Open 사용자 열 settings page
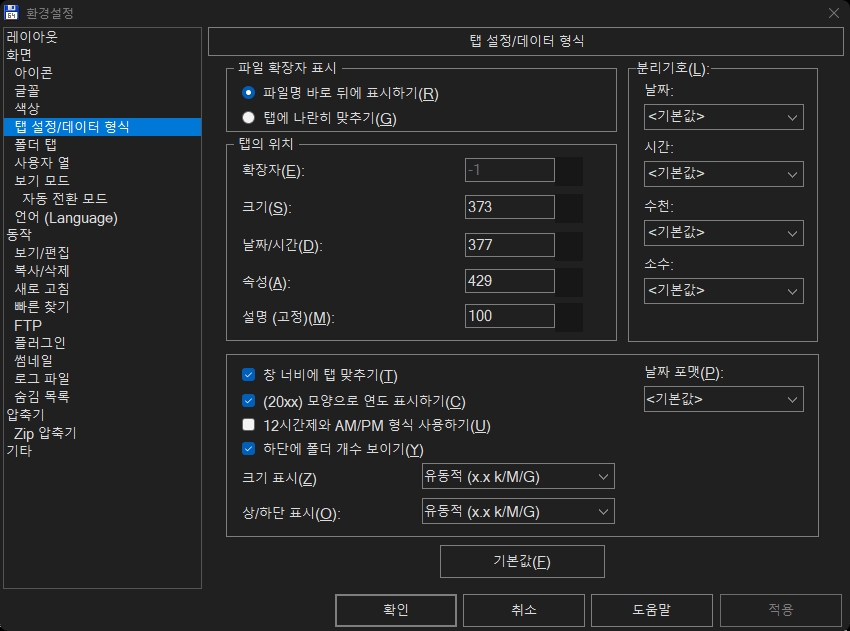The height and width of the screenshot is (631, 850). [42, 163]
